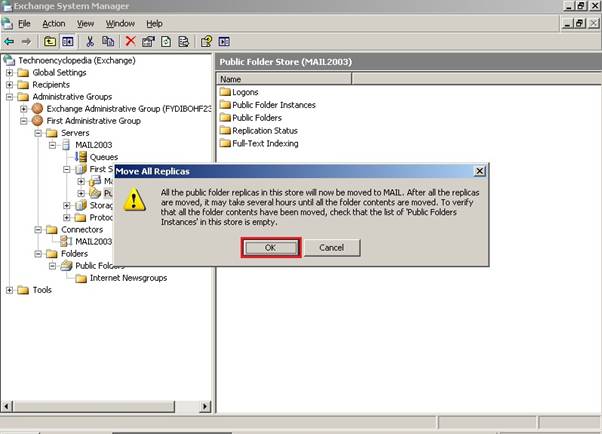This screenshot has width=602, height=434.
Task: Collapse the First Administrative Group node
Action: click(24, 121)
